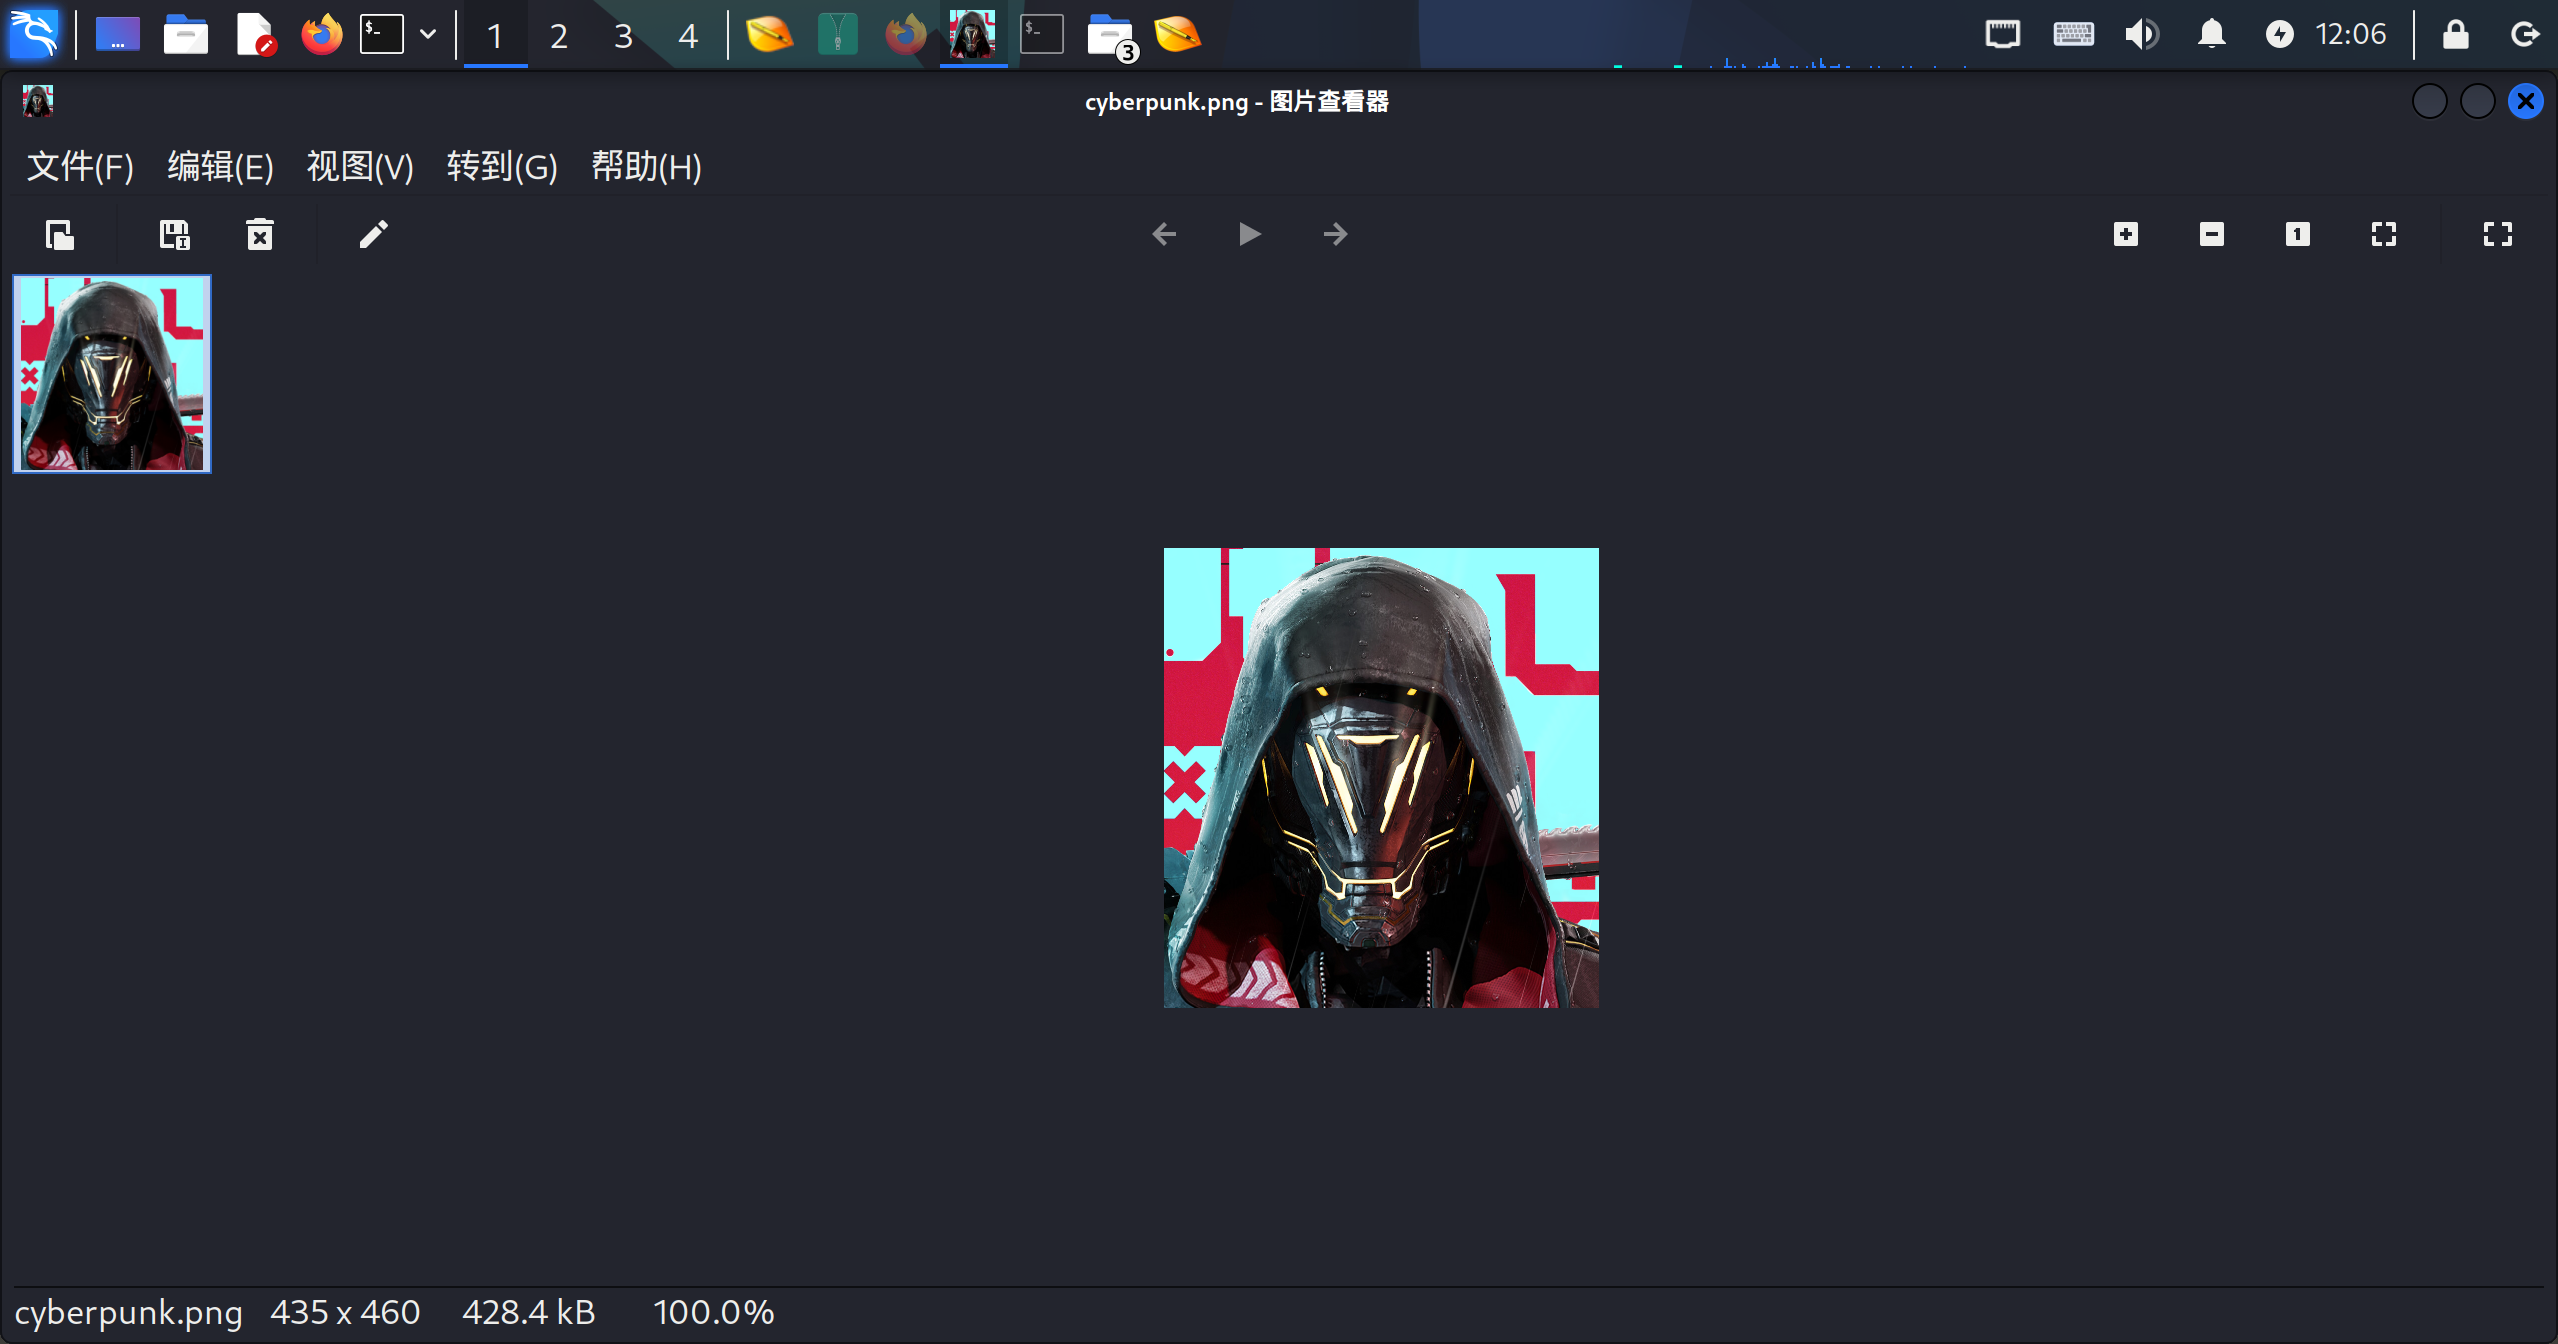
Task: Open the 编辑(E) menu
Action: tap(220, 167)
